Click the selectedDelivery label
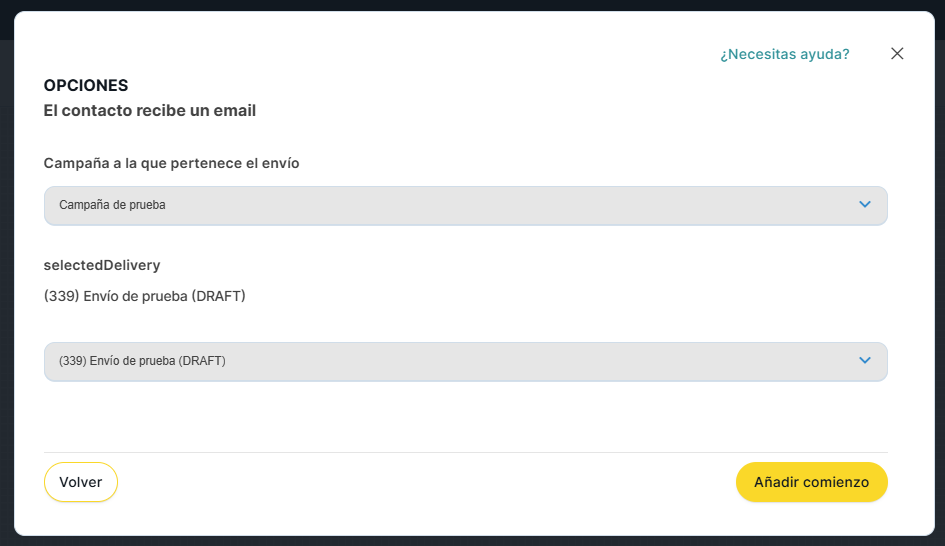945x546 pixels. point(102,265)
